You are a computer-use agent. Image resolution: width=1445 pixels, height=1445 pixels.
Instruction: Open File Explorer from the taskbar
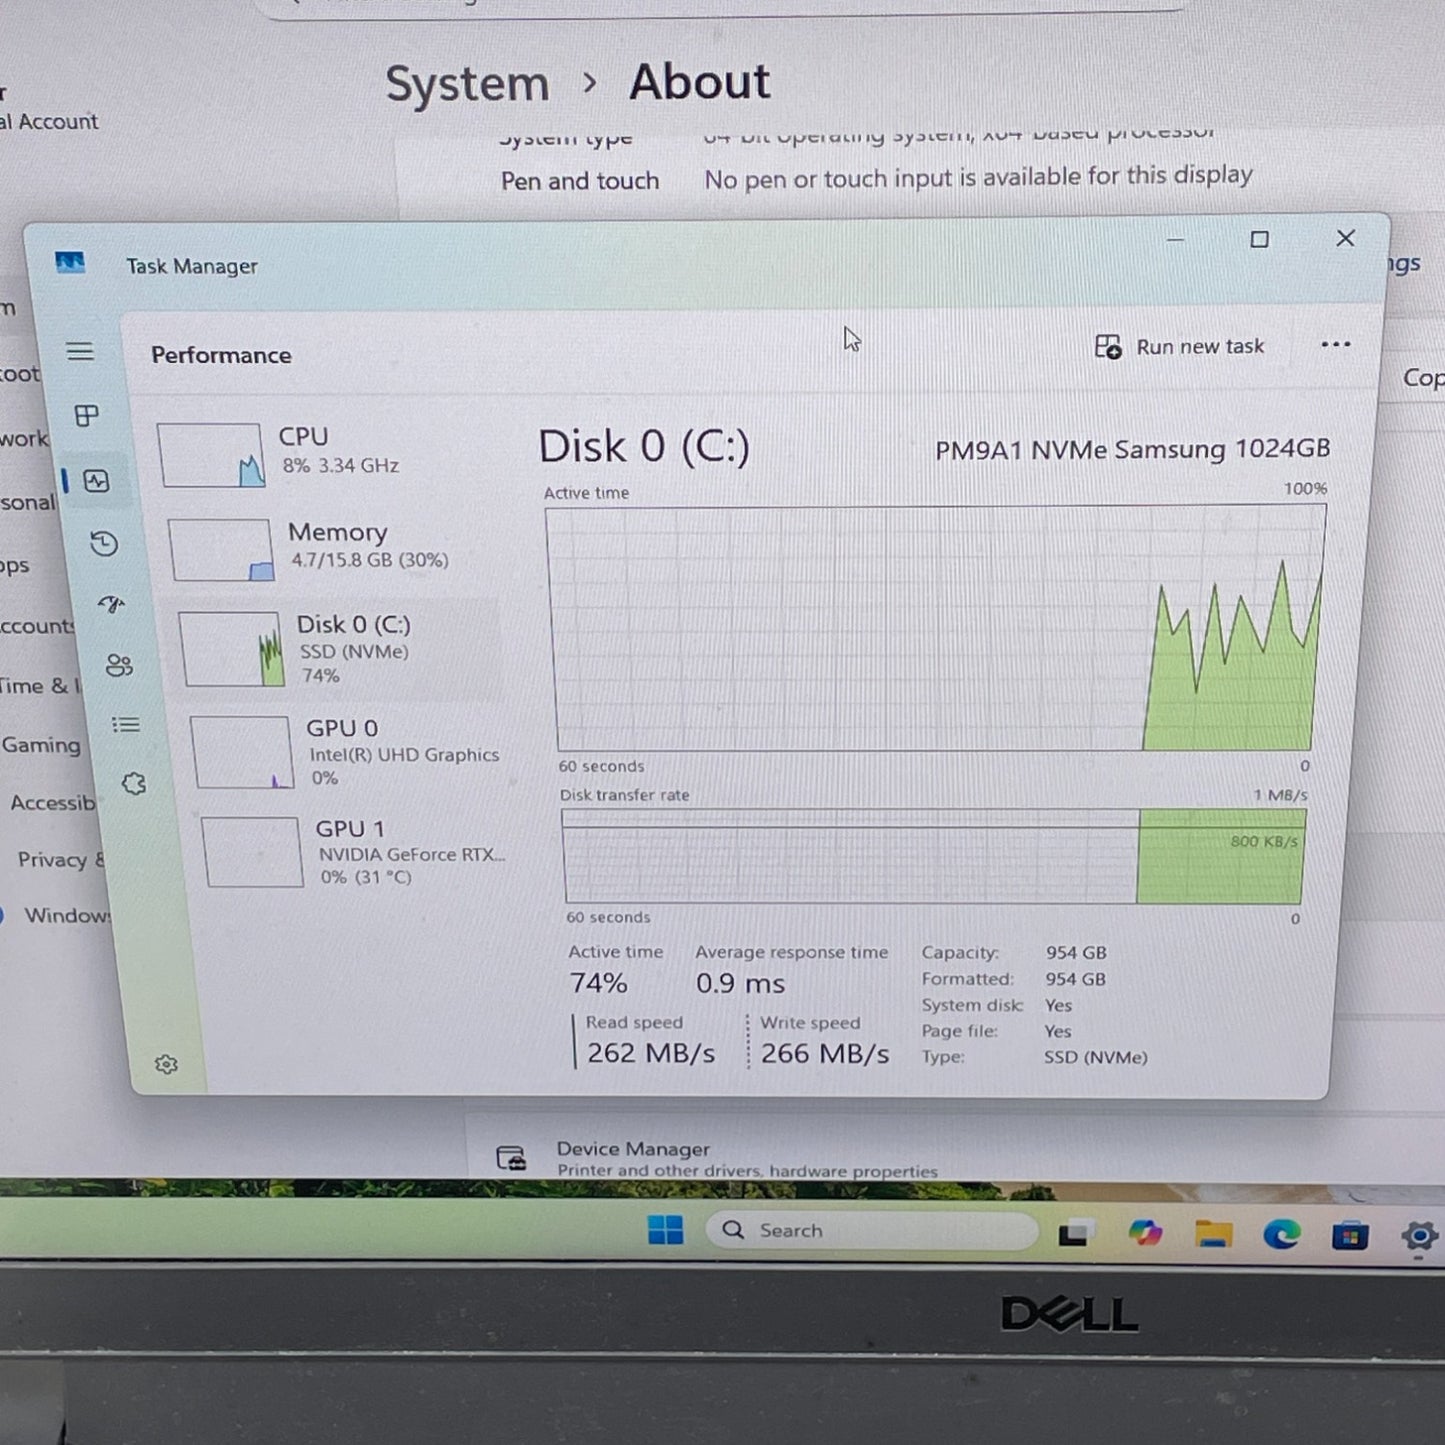point(1213,1235)
